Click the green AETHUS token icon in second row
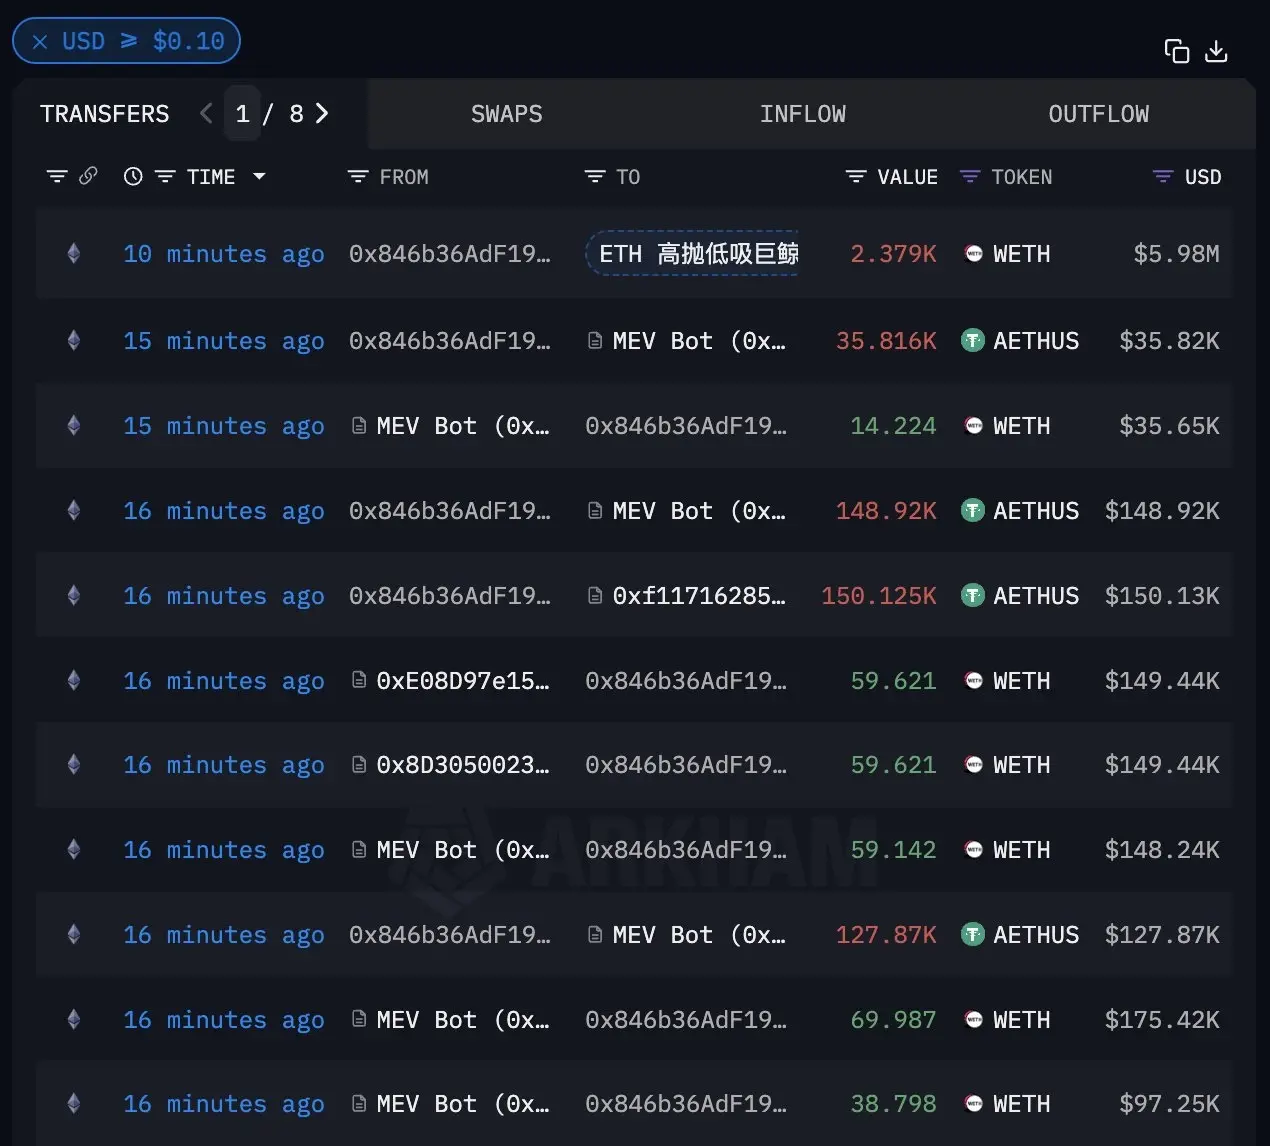Viewport: 1270px width, 1146px height. [972, 340]
